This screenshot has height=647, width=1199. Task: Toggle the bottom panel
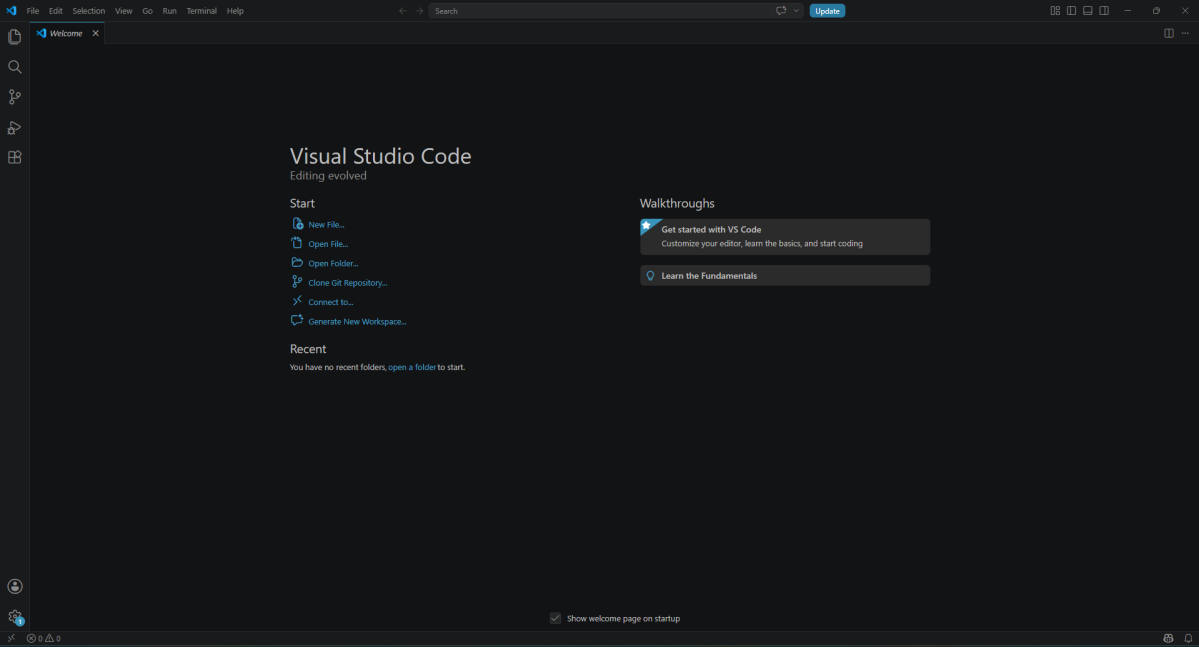point(1087,11)
